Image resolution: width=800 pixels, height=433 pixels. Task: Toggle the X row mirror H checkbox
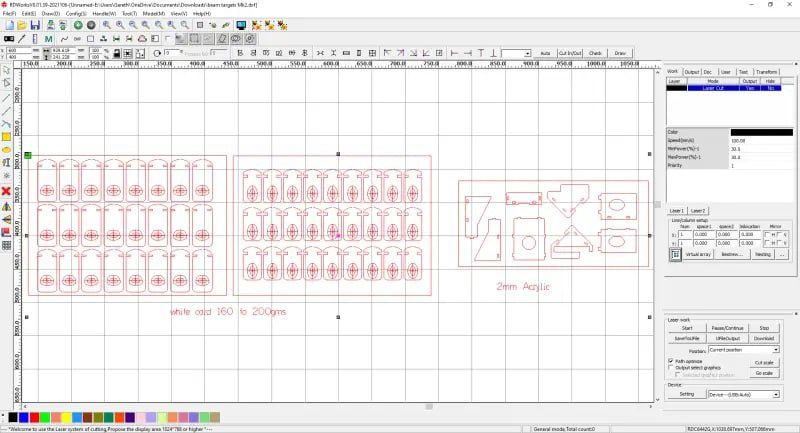click(767, 235)
